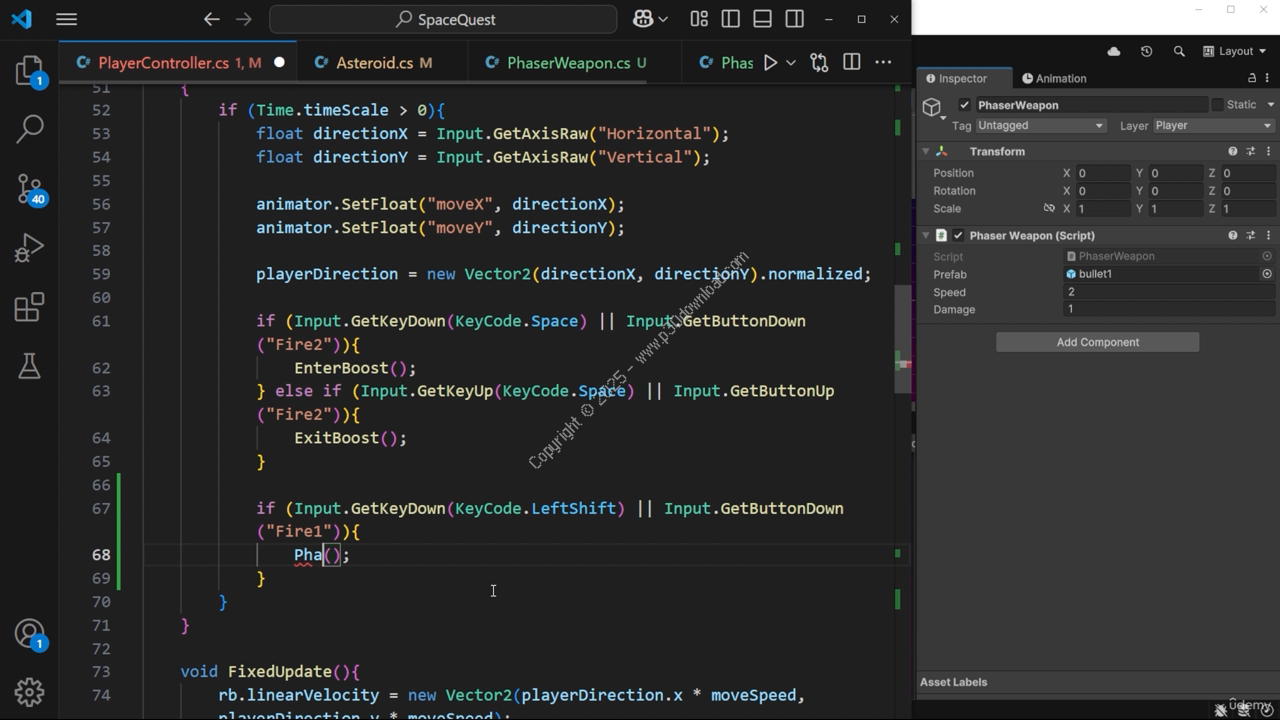Open the Layer dropdown showing Player
This screenshot has width=1280, height=720.
tap(1213, 126)
